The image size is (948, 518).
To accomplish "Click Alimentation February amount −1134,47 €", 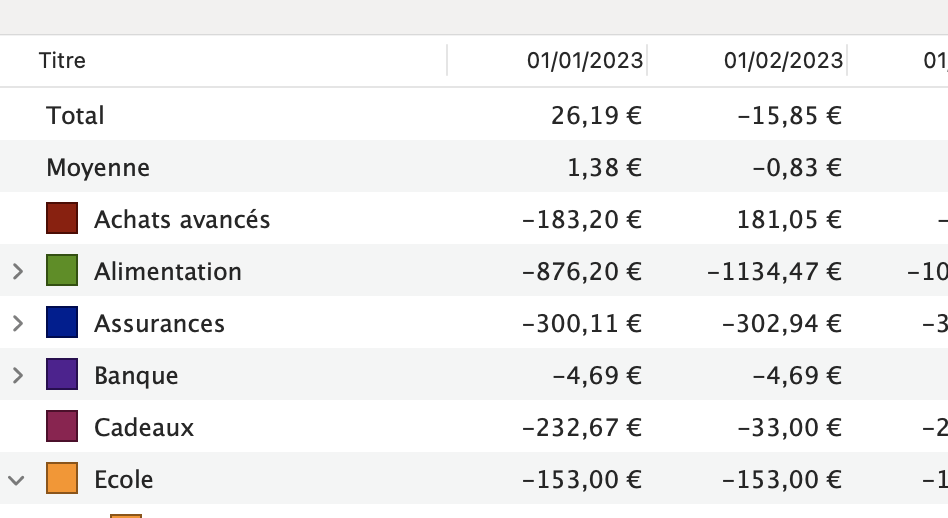I will click(x=774, y=272).
